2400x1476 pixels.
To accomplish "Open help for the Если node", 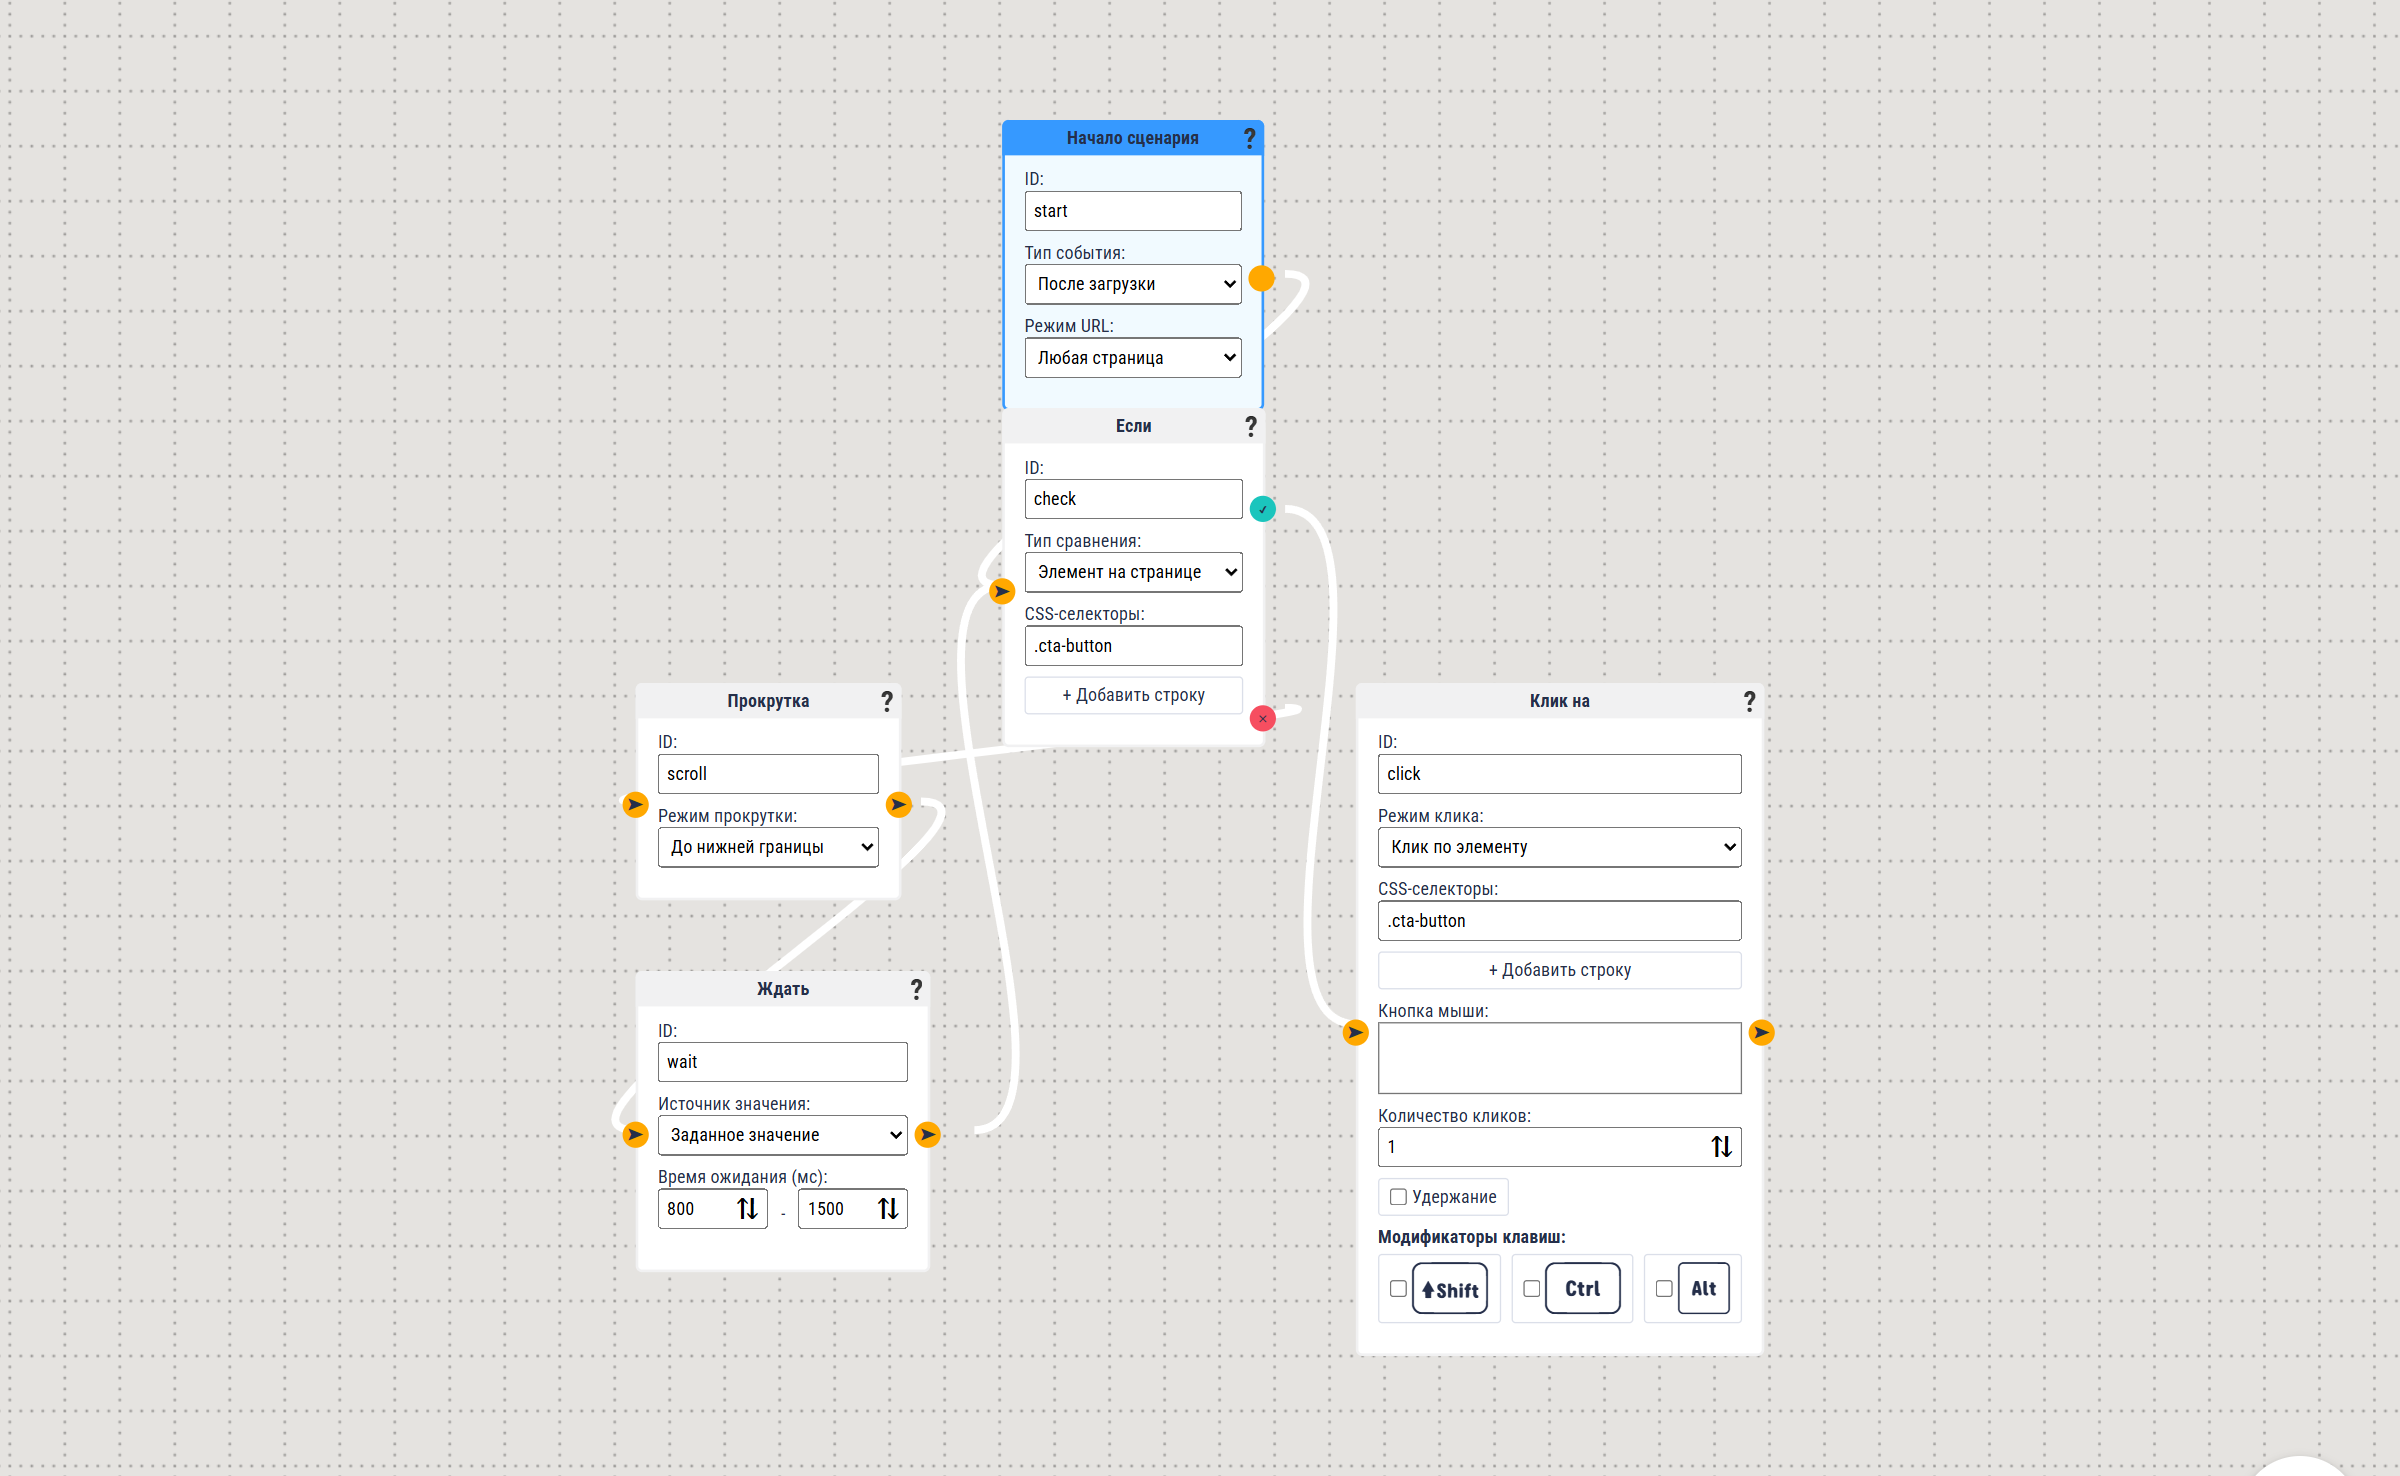I will pos(1250,426).
